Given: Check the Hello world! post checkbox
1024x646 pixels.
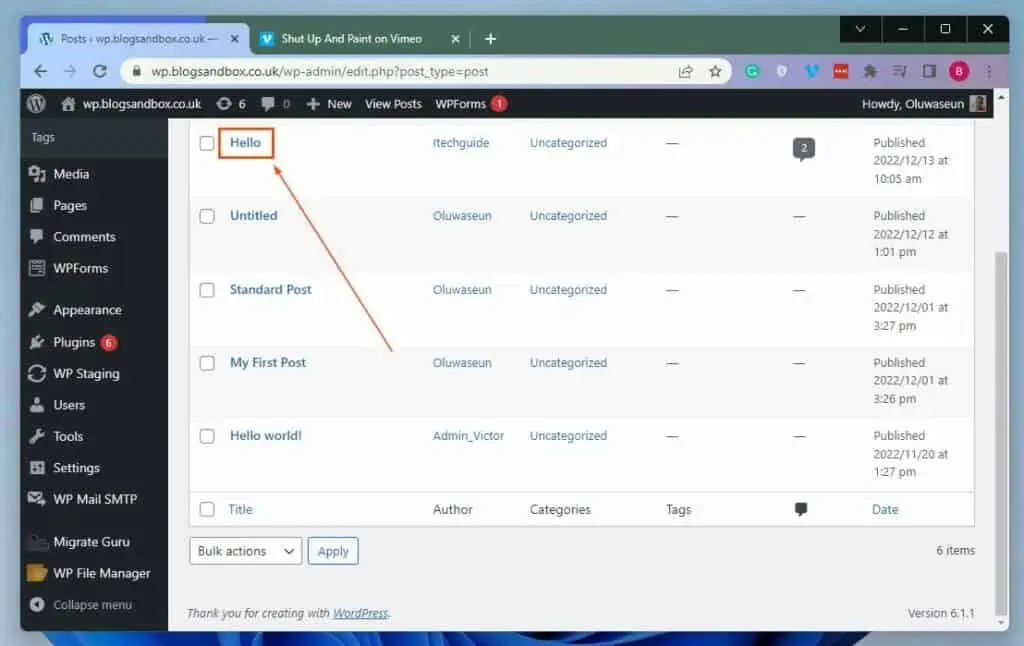Looking at the screenshot, I should (207, 436).
